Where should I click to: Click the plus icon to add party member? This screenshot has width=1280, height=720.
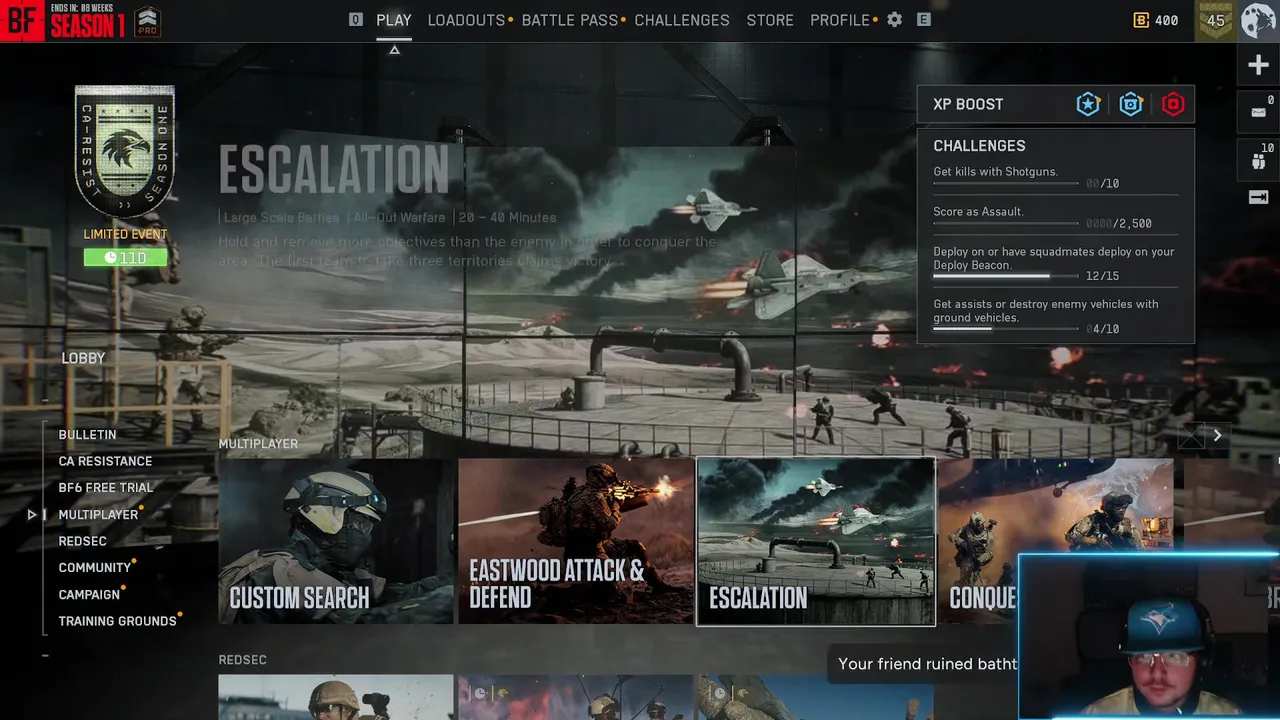pyautogui.click(x=1258, y=65)
